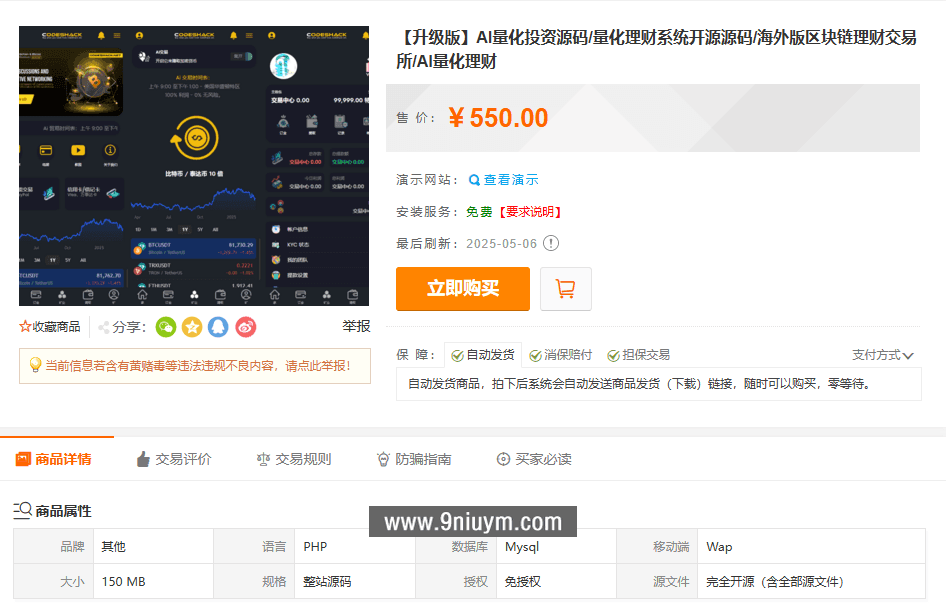
Task: Share via the QQ penguin icon
Action: click(x=217, y=327)
